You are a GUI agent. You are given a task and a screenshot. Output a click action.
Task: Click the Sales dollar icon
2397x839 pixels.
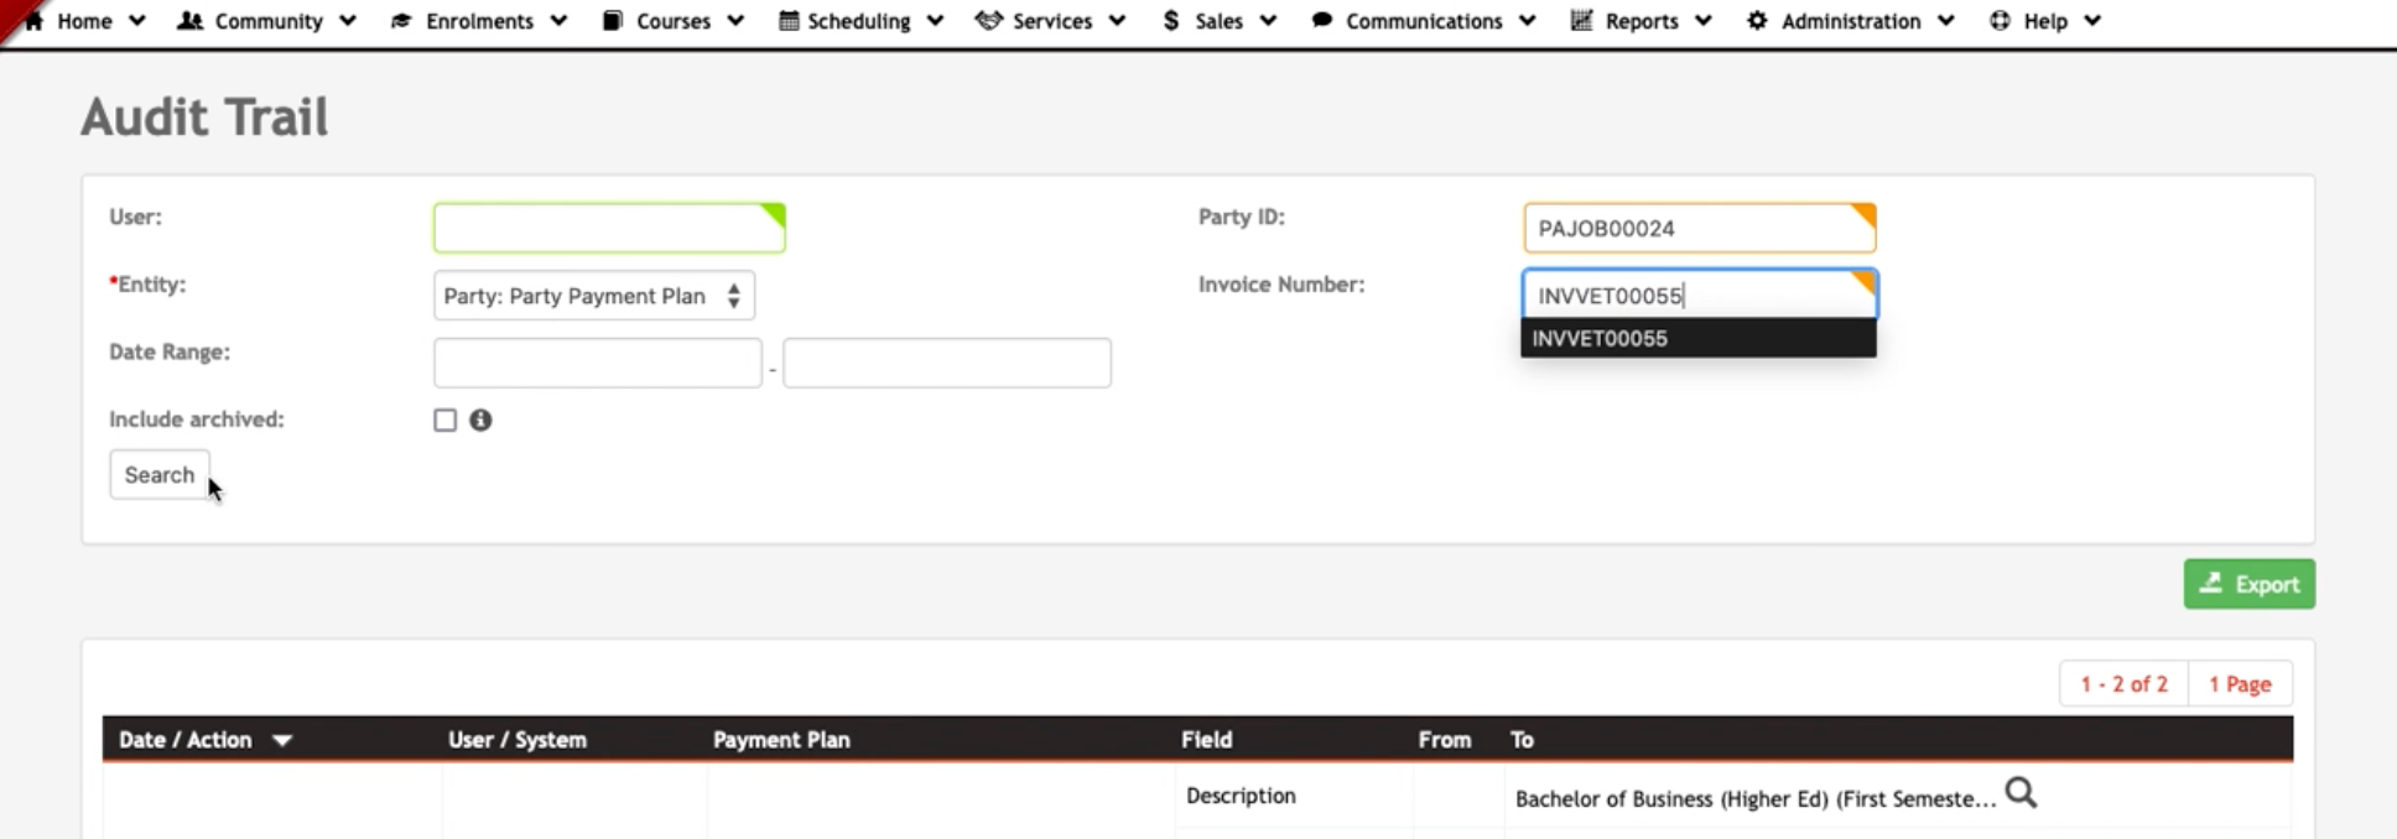1171,21
